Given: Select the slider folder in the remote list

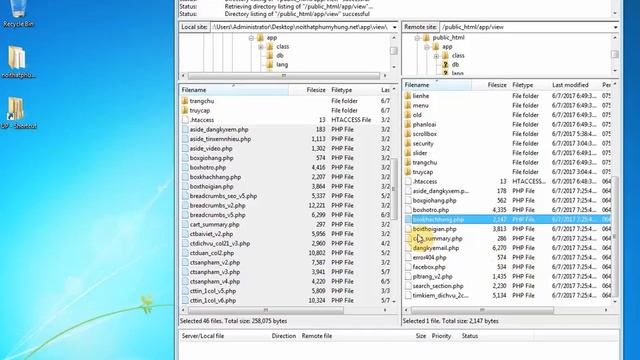Looking at the screenshot, I should tap(420, 153).
